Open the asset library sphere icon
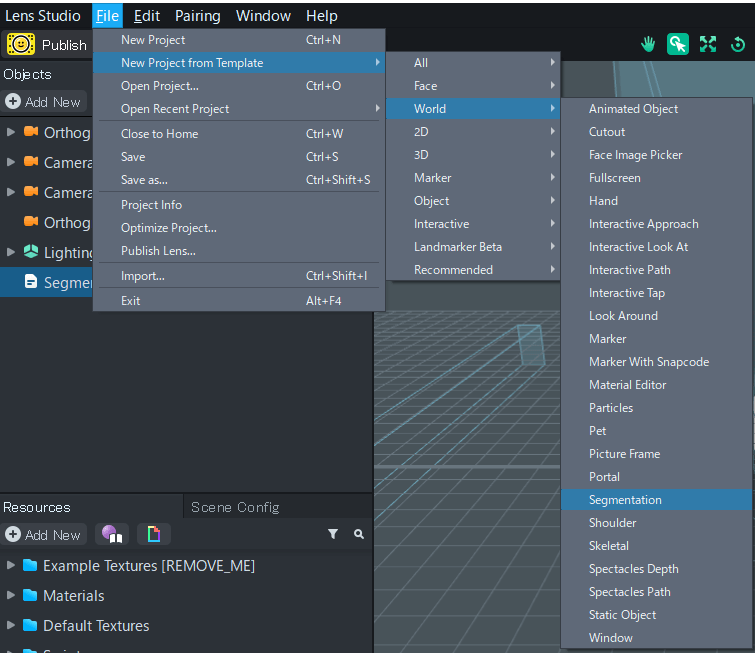Image resolution: width=755 pixels, height=653 pixels. (112, 534)
